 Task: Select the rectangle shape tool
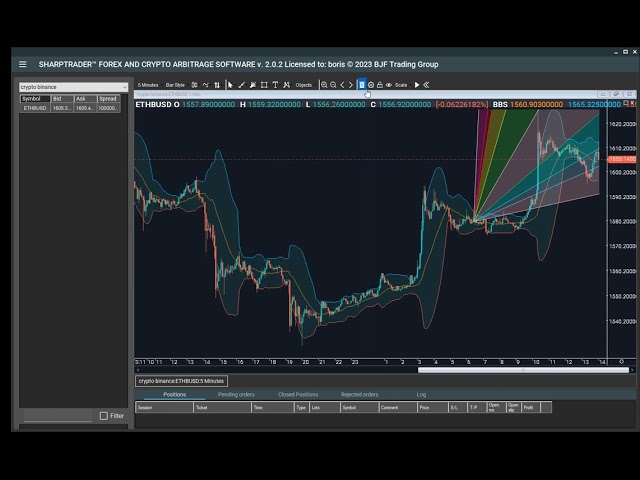(x=264, y=85)
